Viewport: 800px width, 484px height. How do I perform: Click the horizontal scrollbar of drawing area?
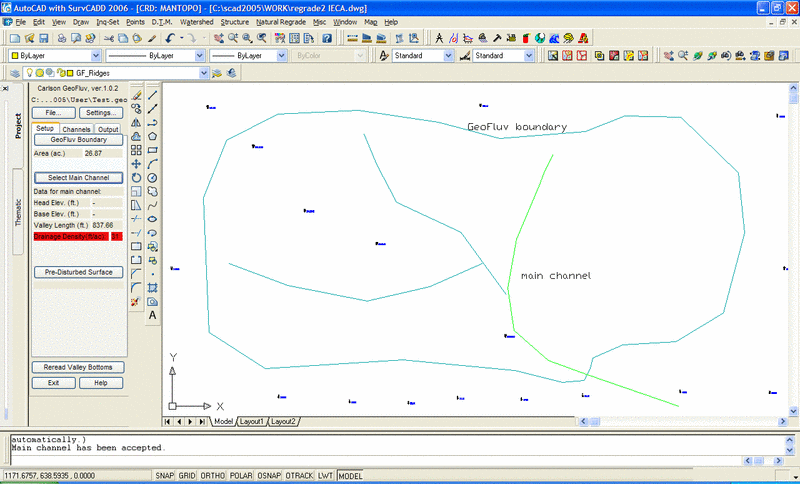681,422
